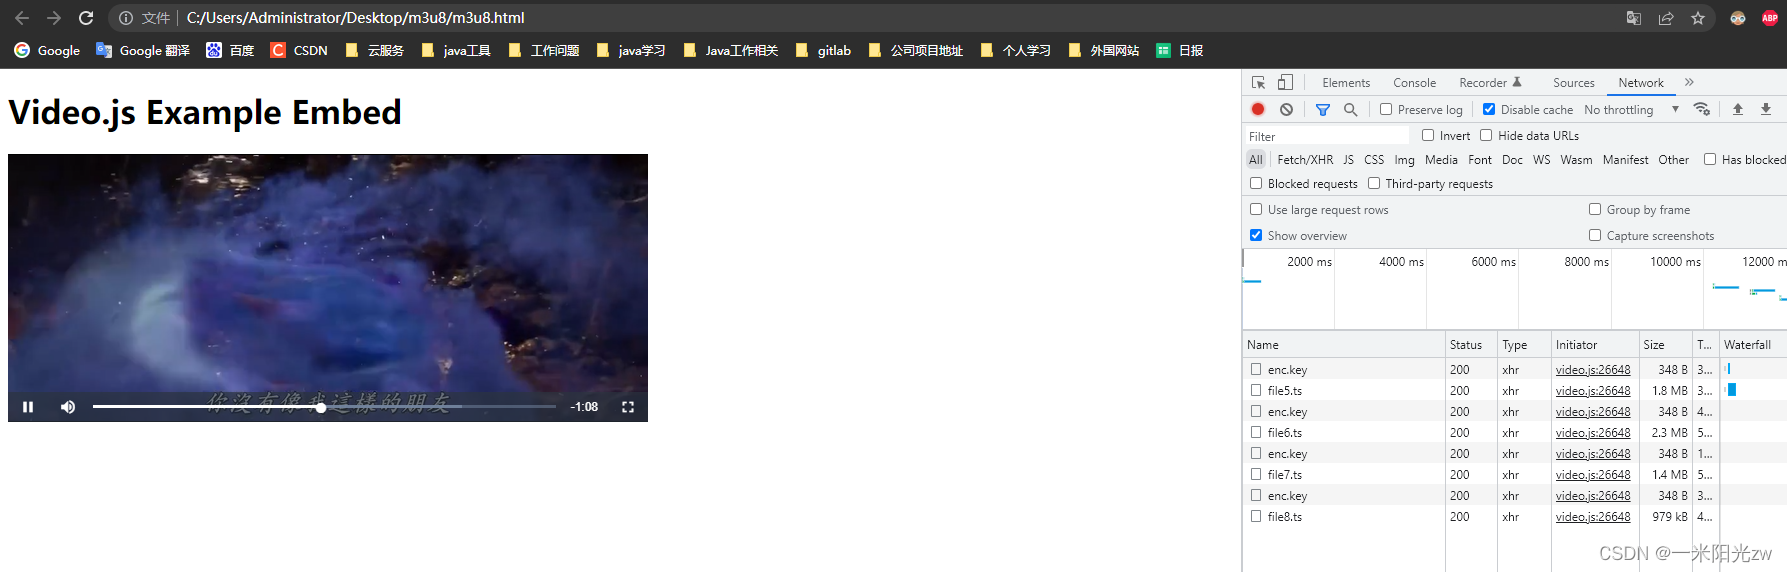The image size is (1787, 572).
Task: Open the CSDN bookmark
Action: tap(299, 50)
